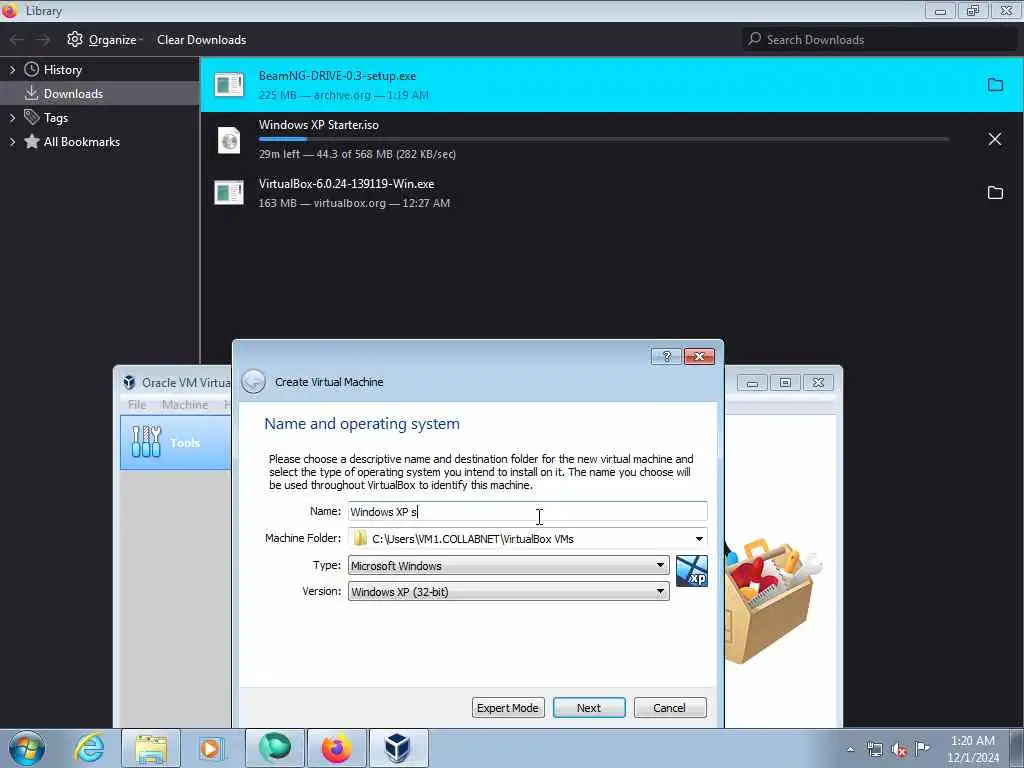Click the muted volume tray icon
1024x768 pixels.
[x=899, y=749]
